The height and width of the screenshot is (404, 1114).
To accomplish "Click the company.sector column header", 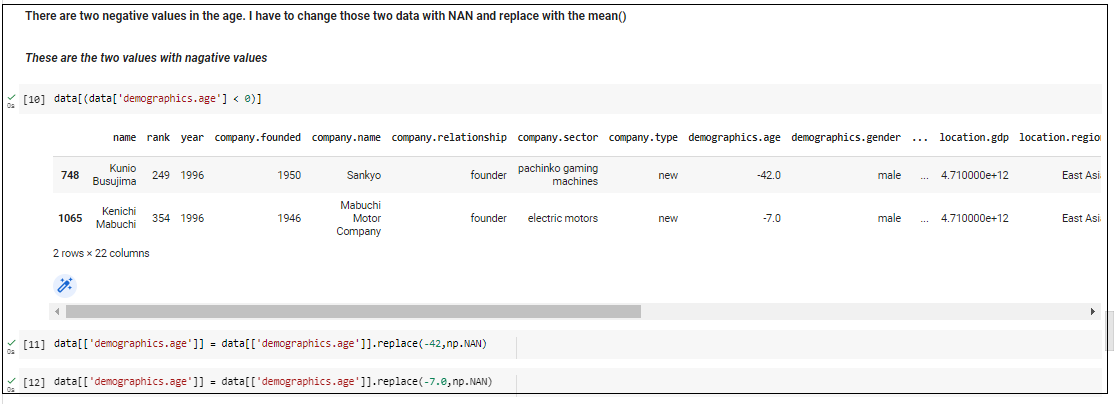I will [557, 138].
